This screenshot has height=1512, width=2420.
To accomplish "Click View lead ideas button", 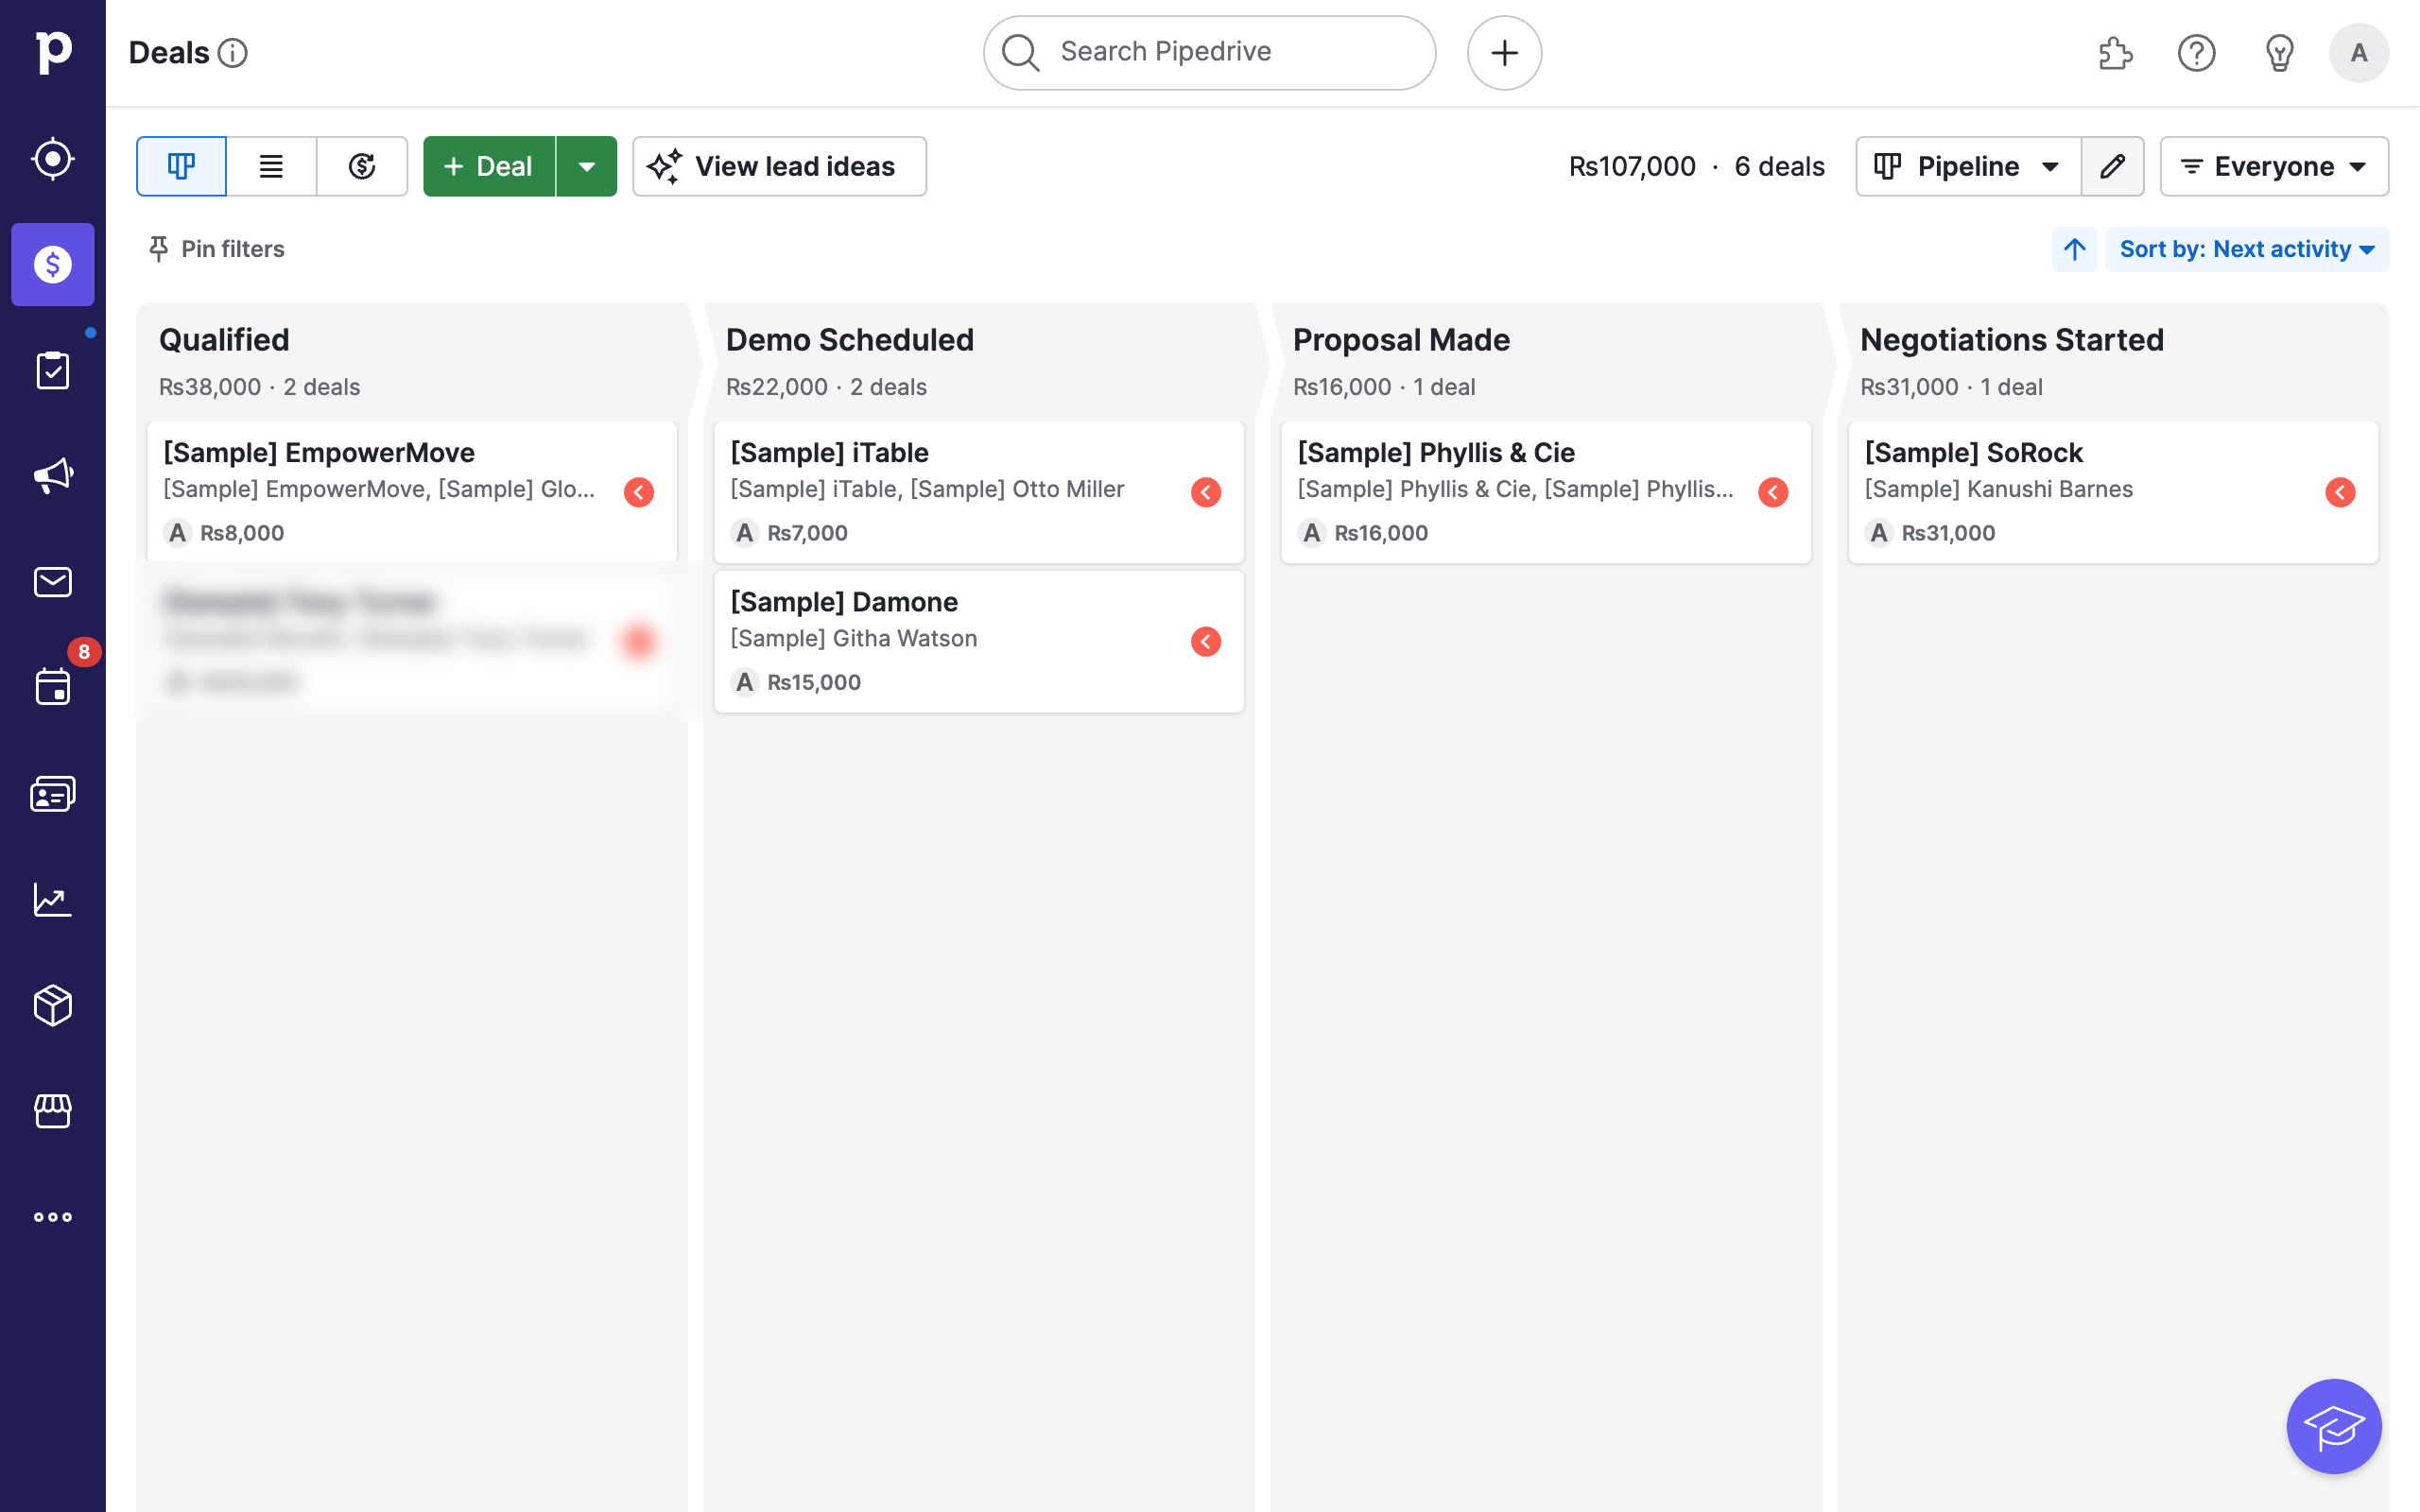I will 779,166.
